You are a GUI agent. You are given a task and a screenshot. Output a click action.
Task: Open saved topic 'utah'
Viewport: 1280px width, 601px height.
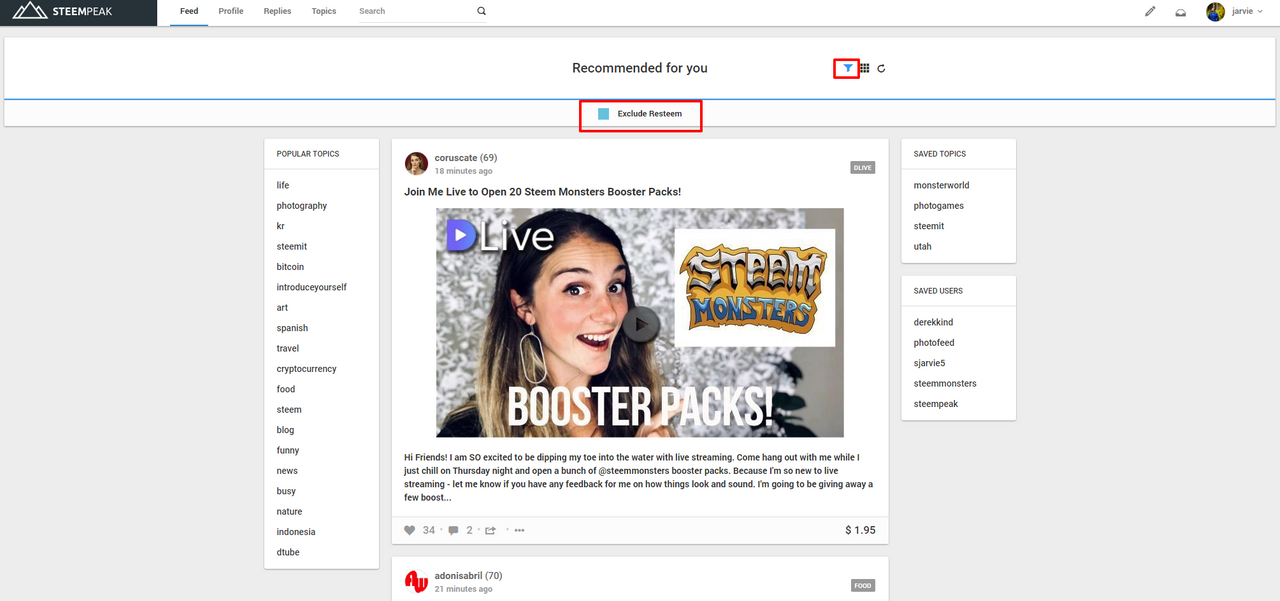pyautogui.click(x=922, y=247)
